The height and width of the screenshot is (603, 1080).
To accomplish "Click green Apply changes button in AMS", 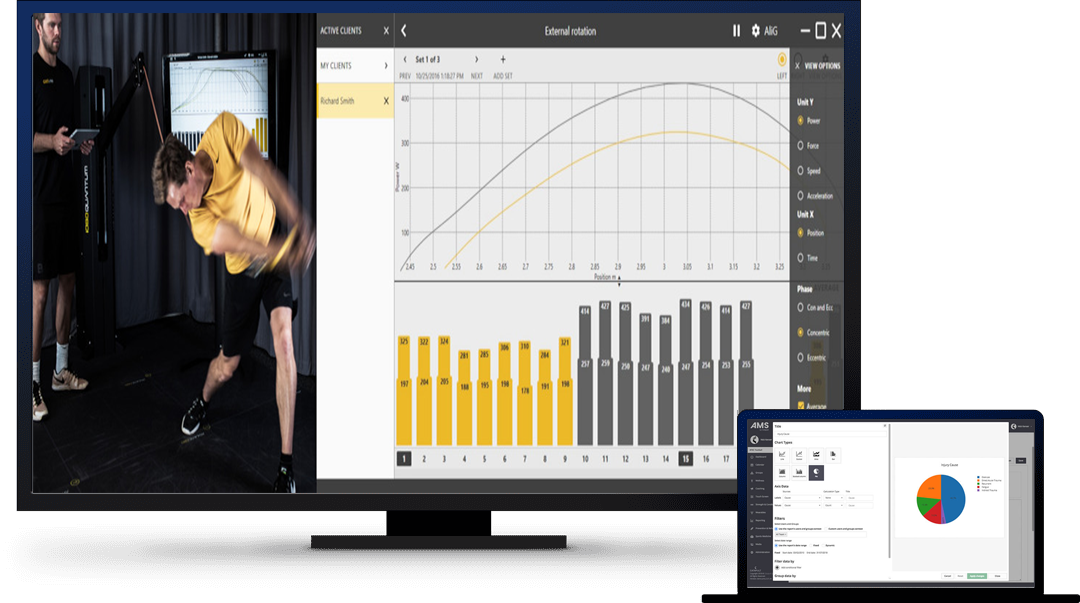I will (x=977, y=575).
